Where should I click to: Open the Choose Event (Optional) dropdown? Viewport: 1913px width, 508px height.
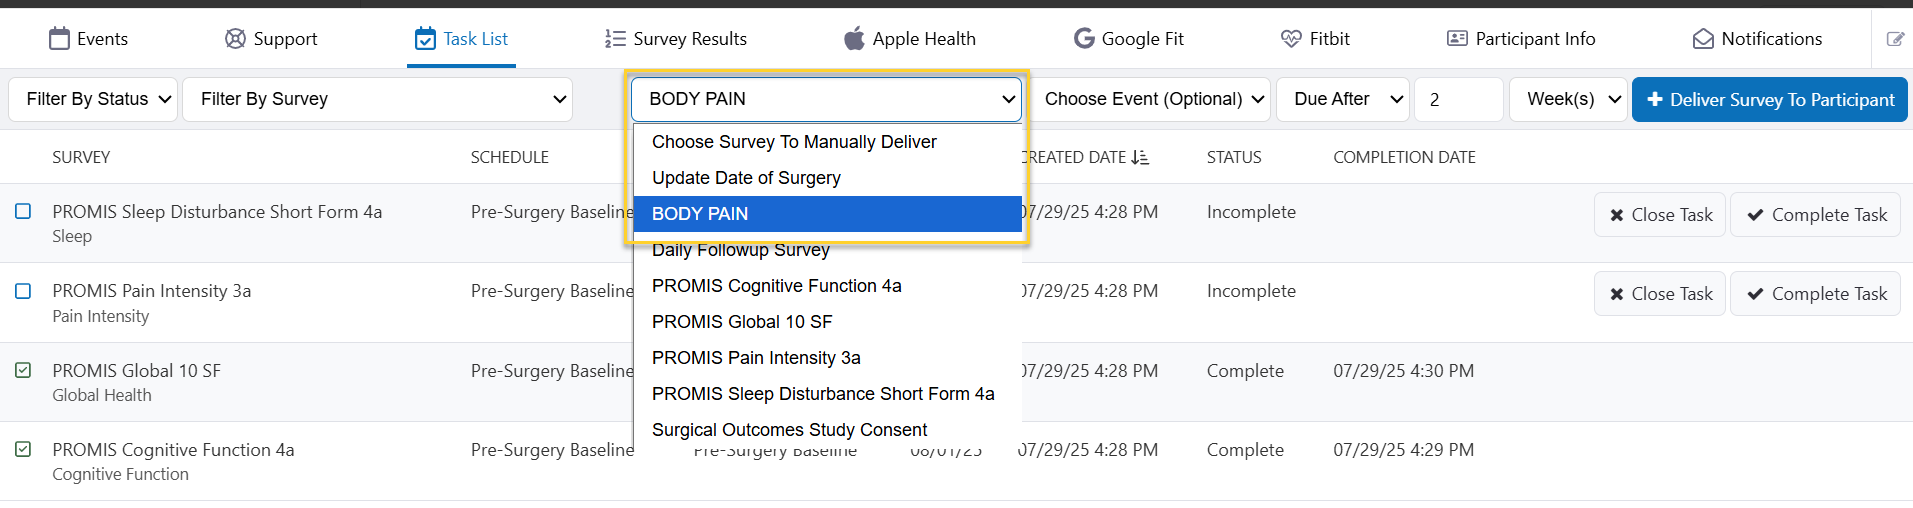click(1151, 99)
